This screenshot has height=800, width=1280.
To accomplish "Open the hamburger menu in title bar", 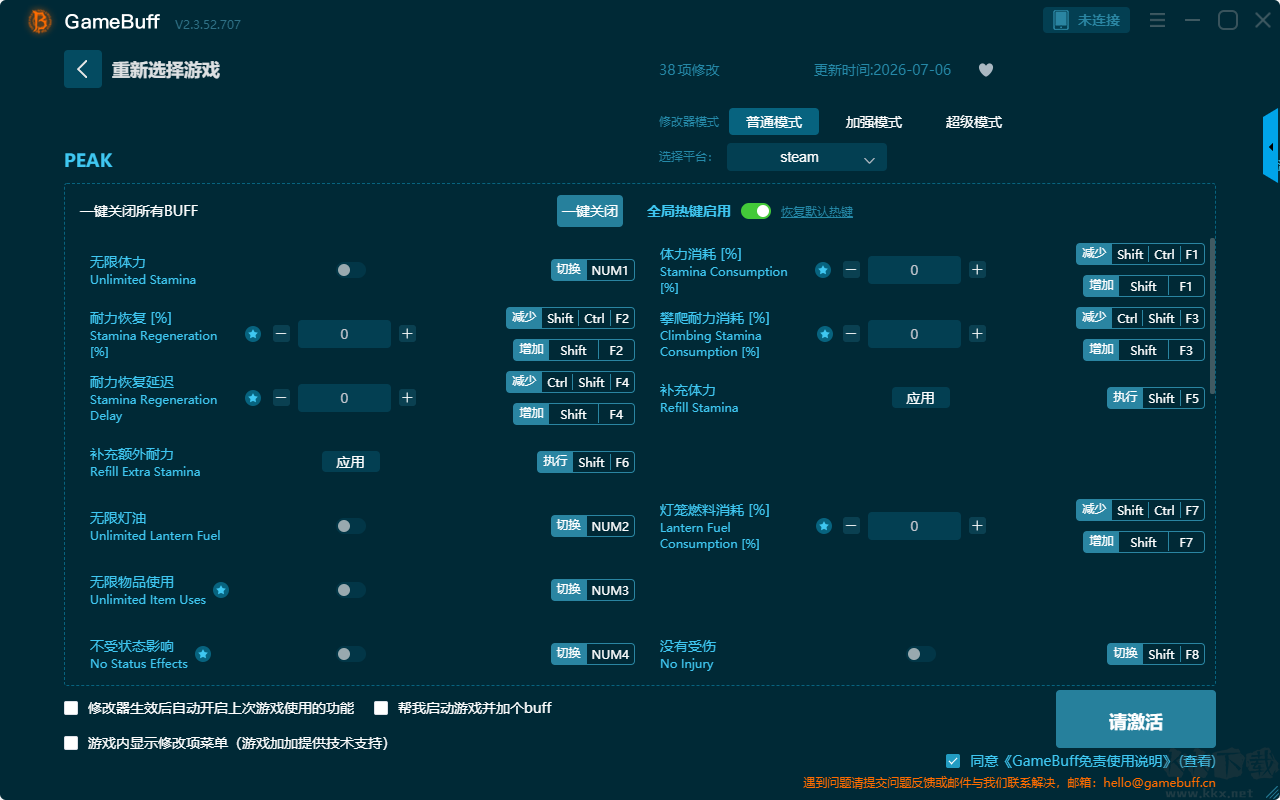I will [1157, 20].
